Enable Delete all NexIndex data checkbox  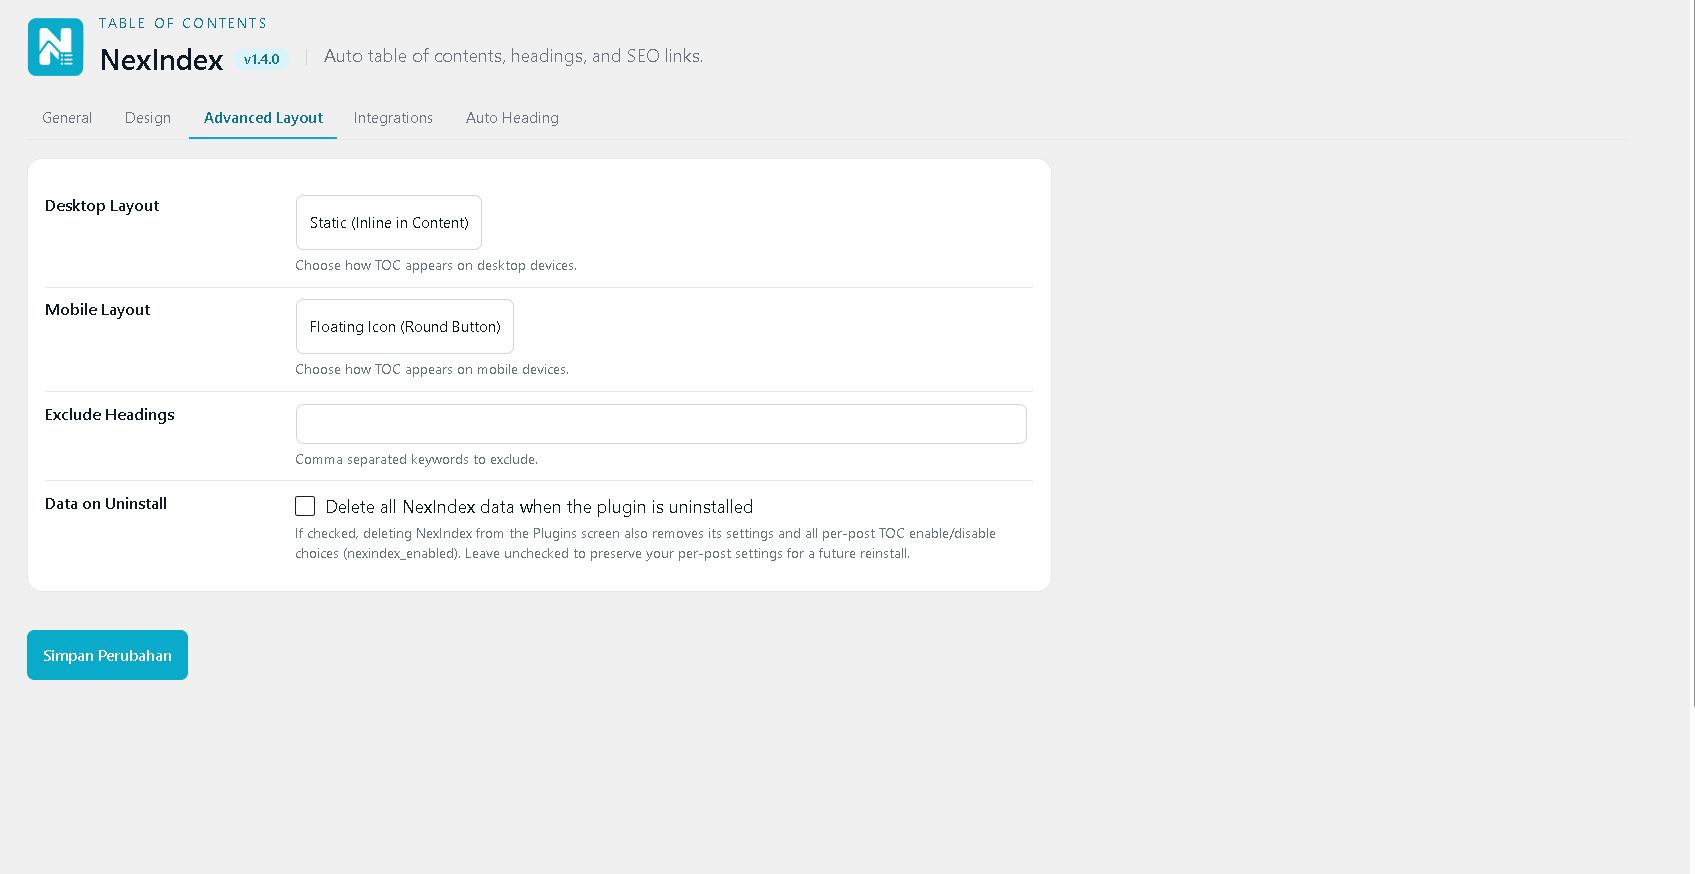(305, 506)
